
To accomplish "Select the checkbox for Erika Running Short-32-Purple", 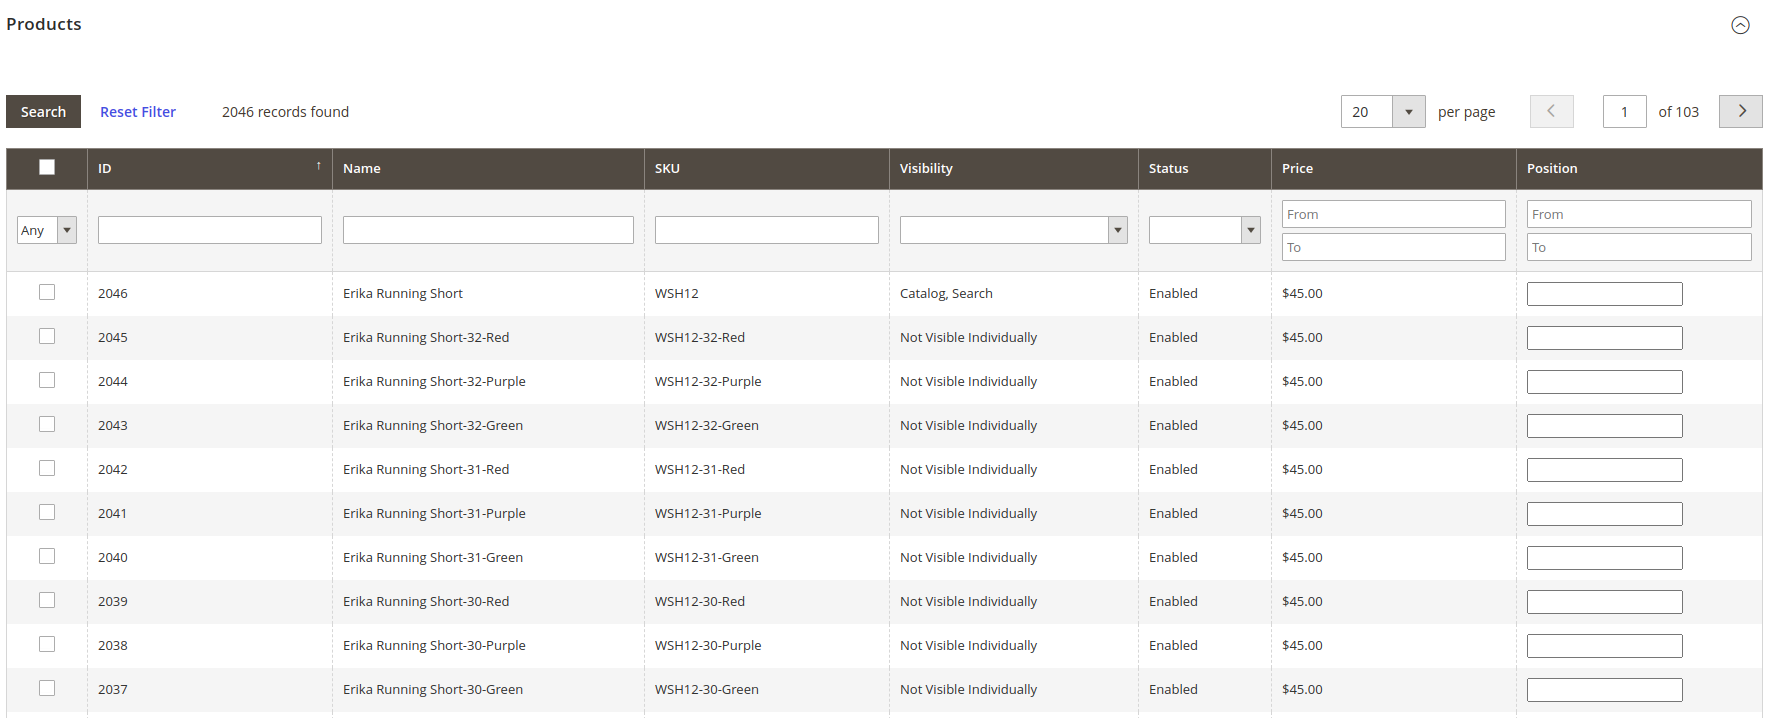I will 47,380.
